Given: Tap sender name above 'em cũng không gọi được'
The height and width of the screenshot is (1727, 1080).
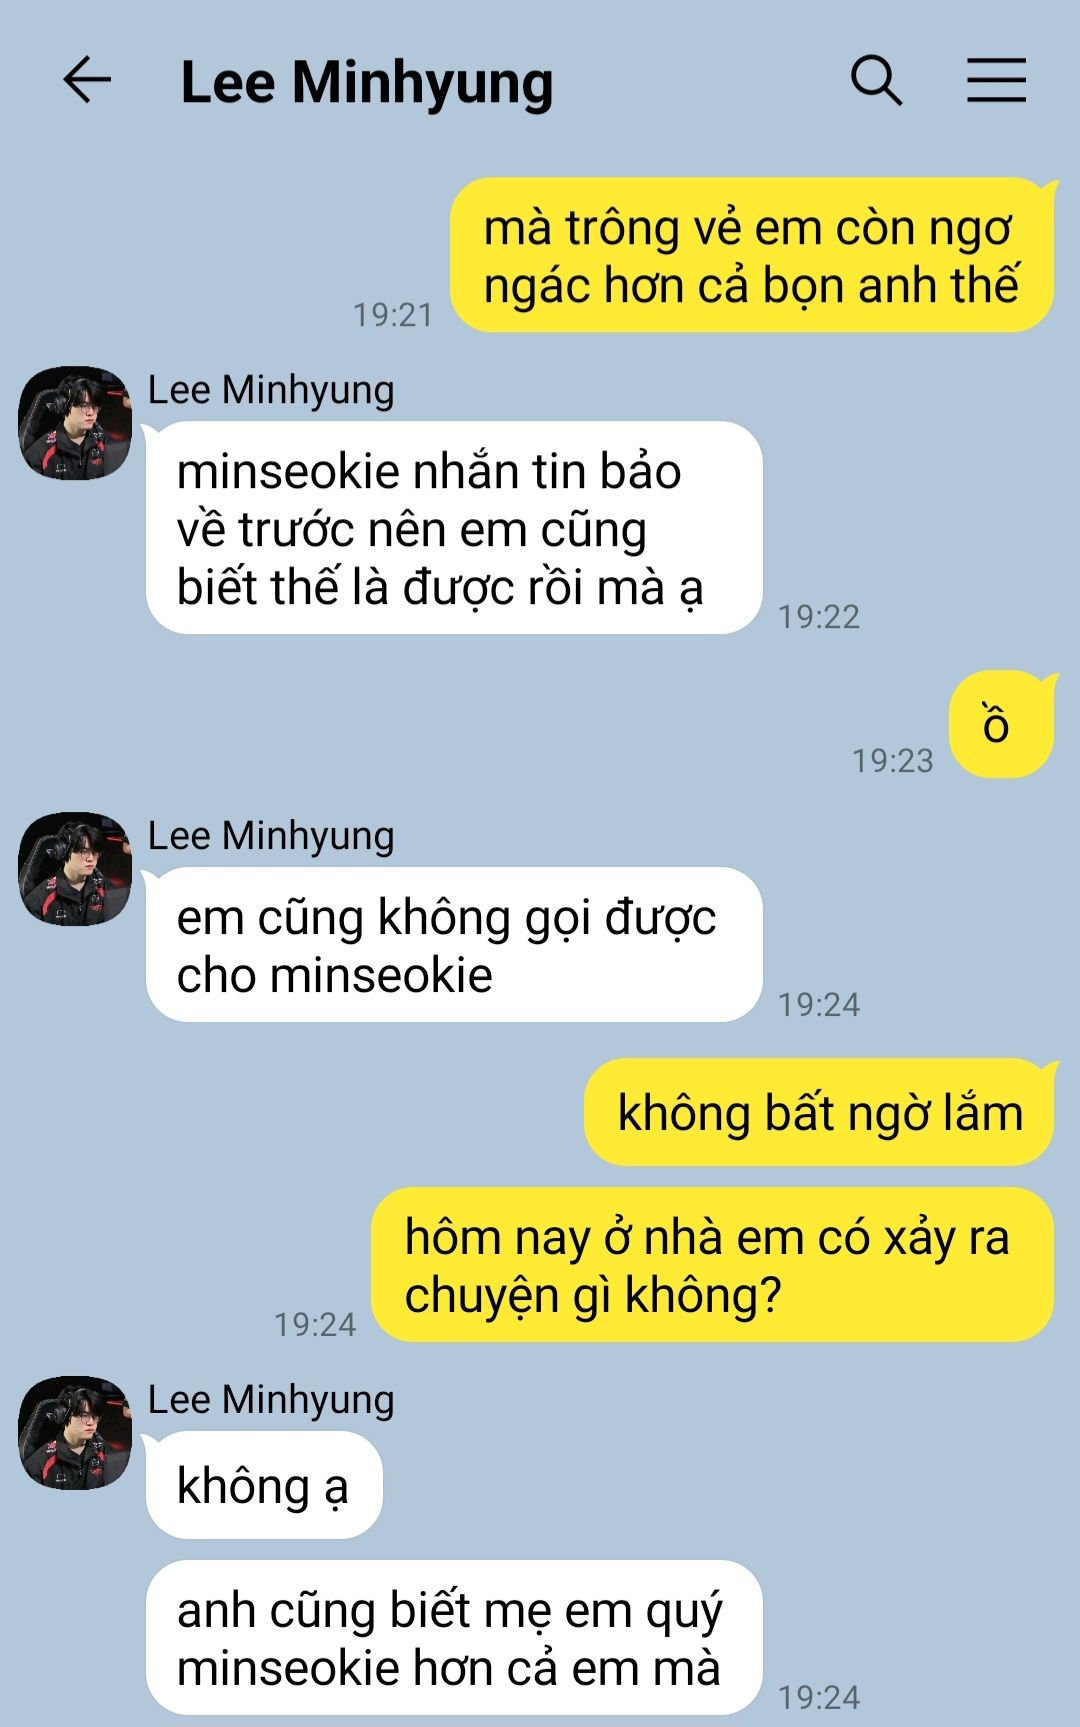Looking at the screenshot, I should coord(271,836).
